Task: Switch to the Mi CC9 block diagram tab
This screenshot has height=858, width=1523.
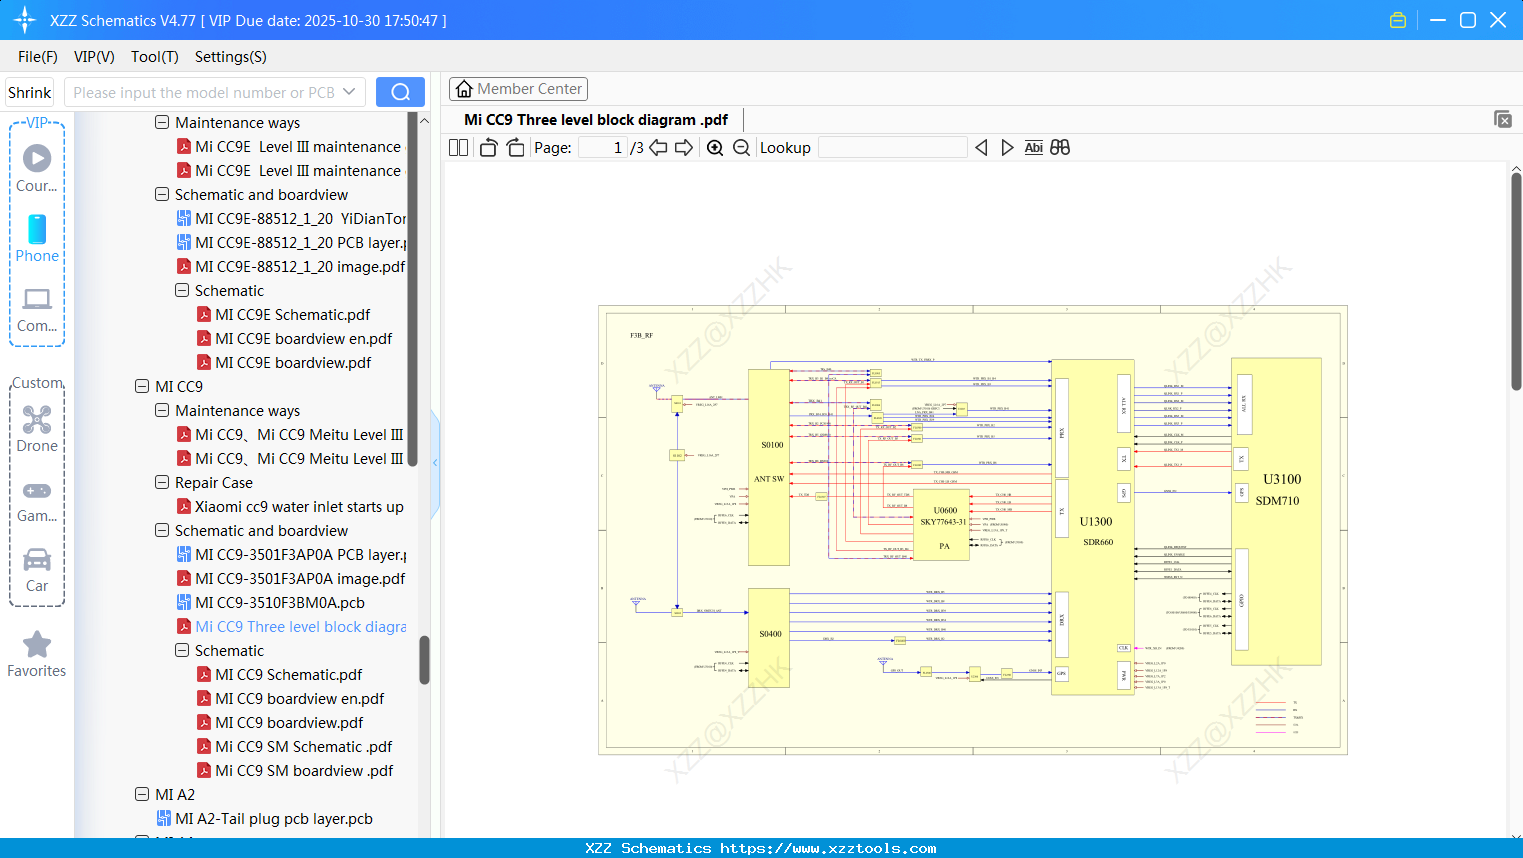Action: [x=595, y=119]
